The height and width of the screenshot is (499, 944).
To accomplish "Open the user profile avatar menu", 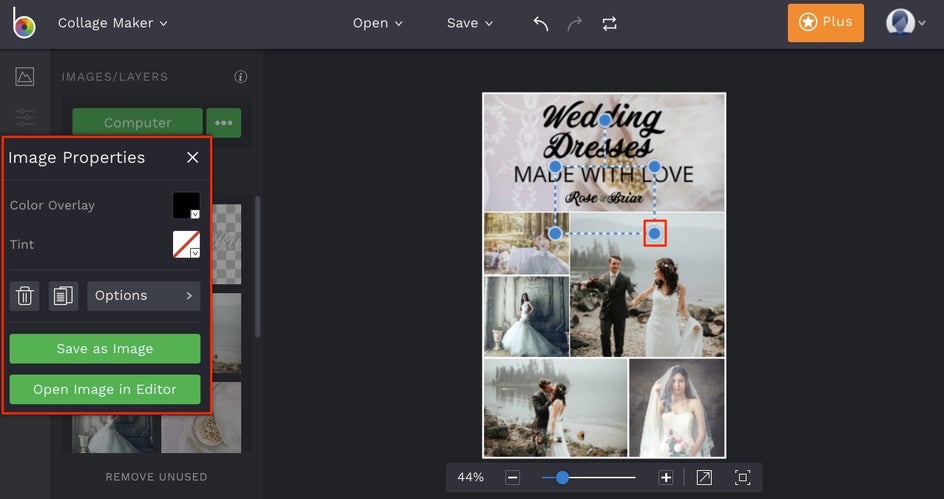I will (x=905, y=23).
